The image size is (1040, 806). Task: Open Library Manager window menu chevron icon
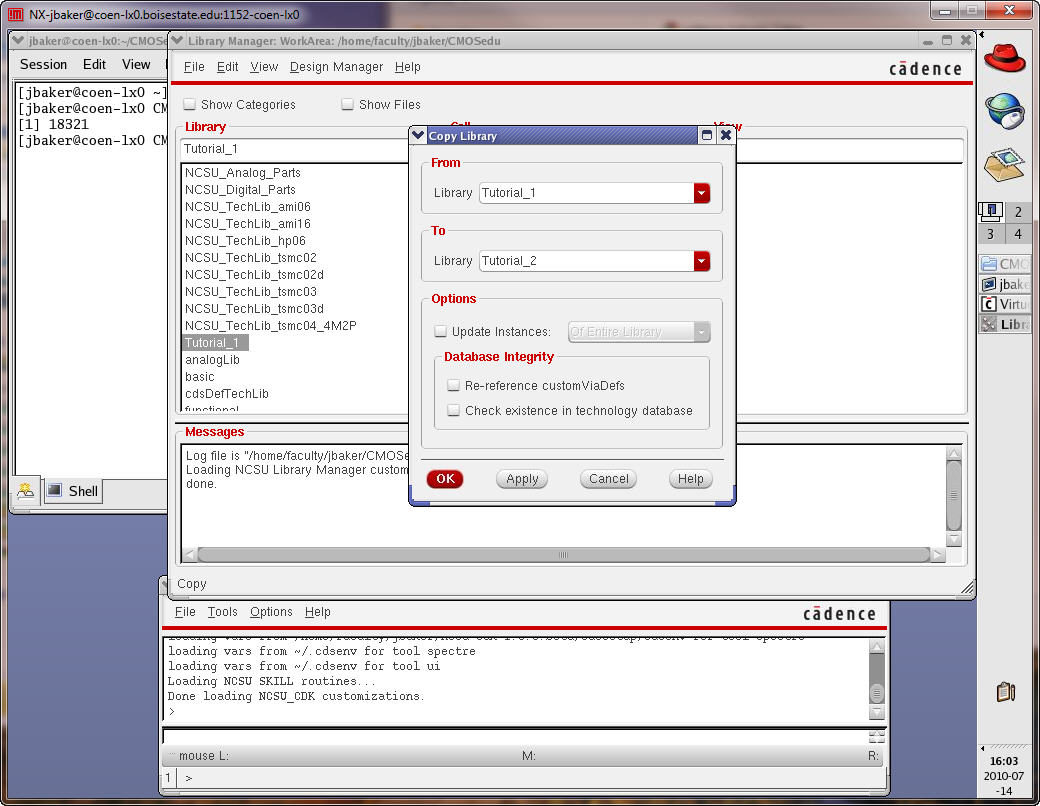(x=177, y=40)
